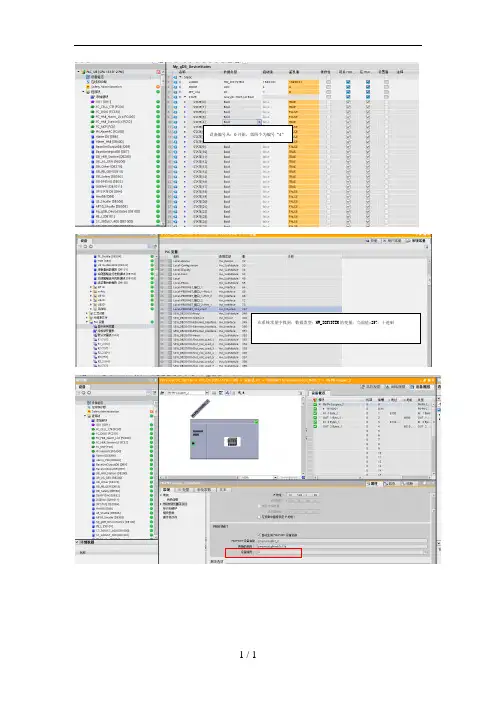Viewport: 496px width, 702px height.
Task: Collapse PLC root node in top screenshot tree
Action: click(x=79, y=72)
